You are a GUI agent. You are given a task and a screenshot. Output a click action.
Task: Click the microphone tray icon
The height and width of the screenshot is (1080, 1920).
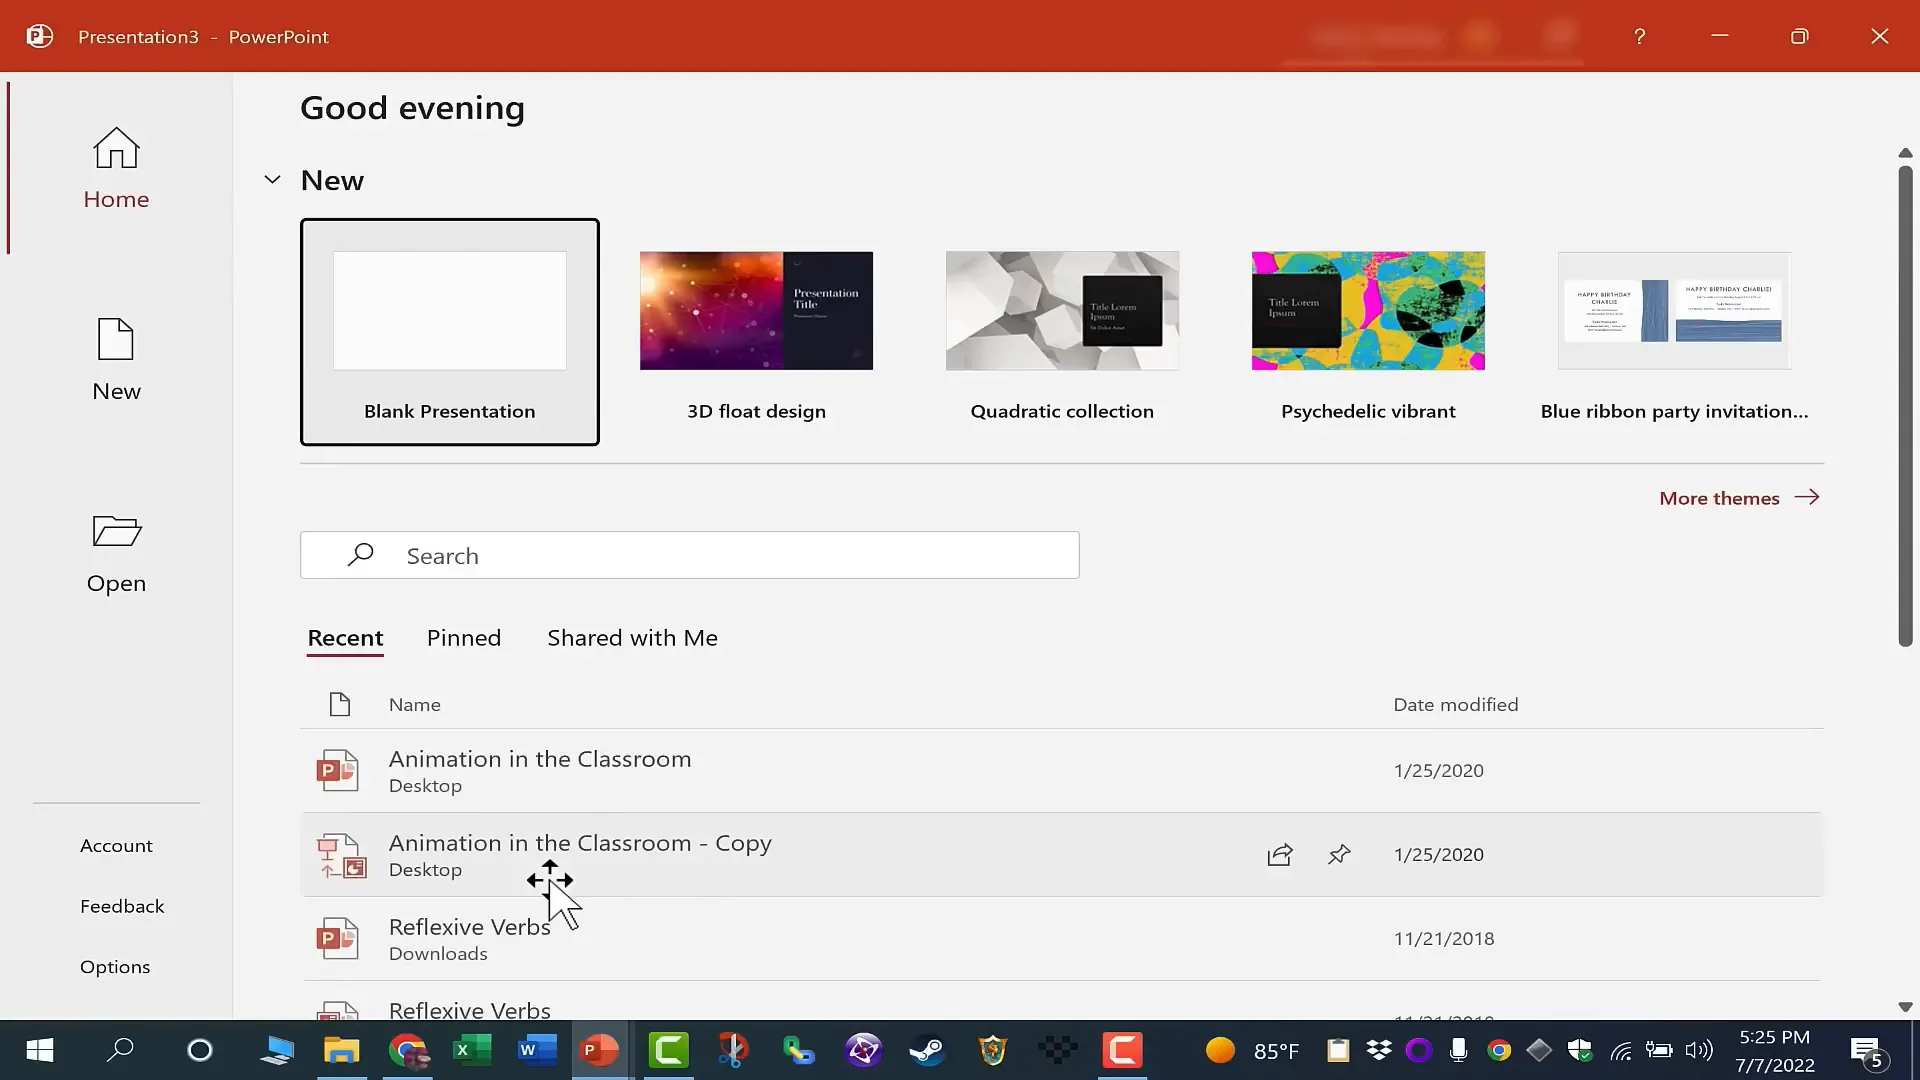[x=1458, y=1050]
